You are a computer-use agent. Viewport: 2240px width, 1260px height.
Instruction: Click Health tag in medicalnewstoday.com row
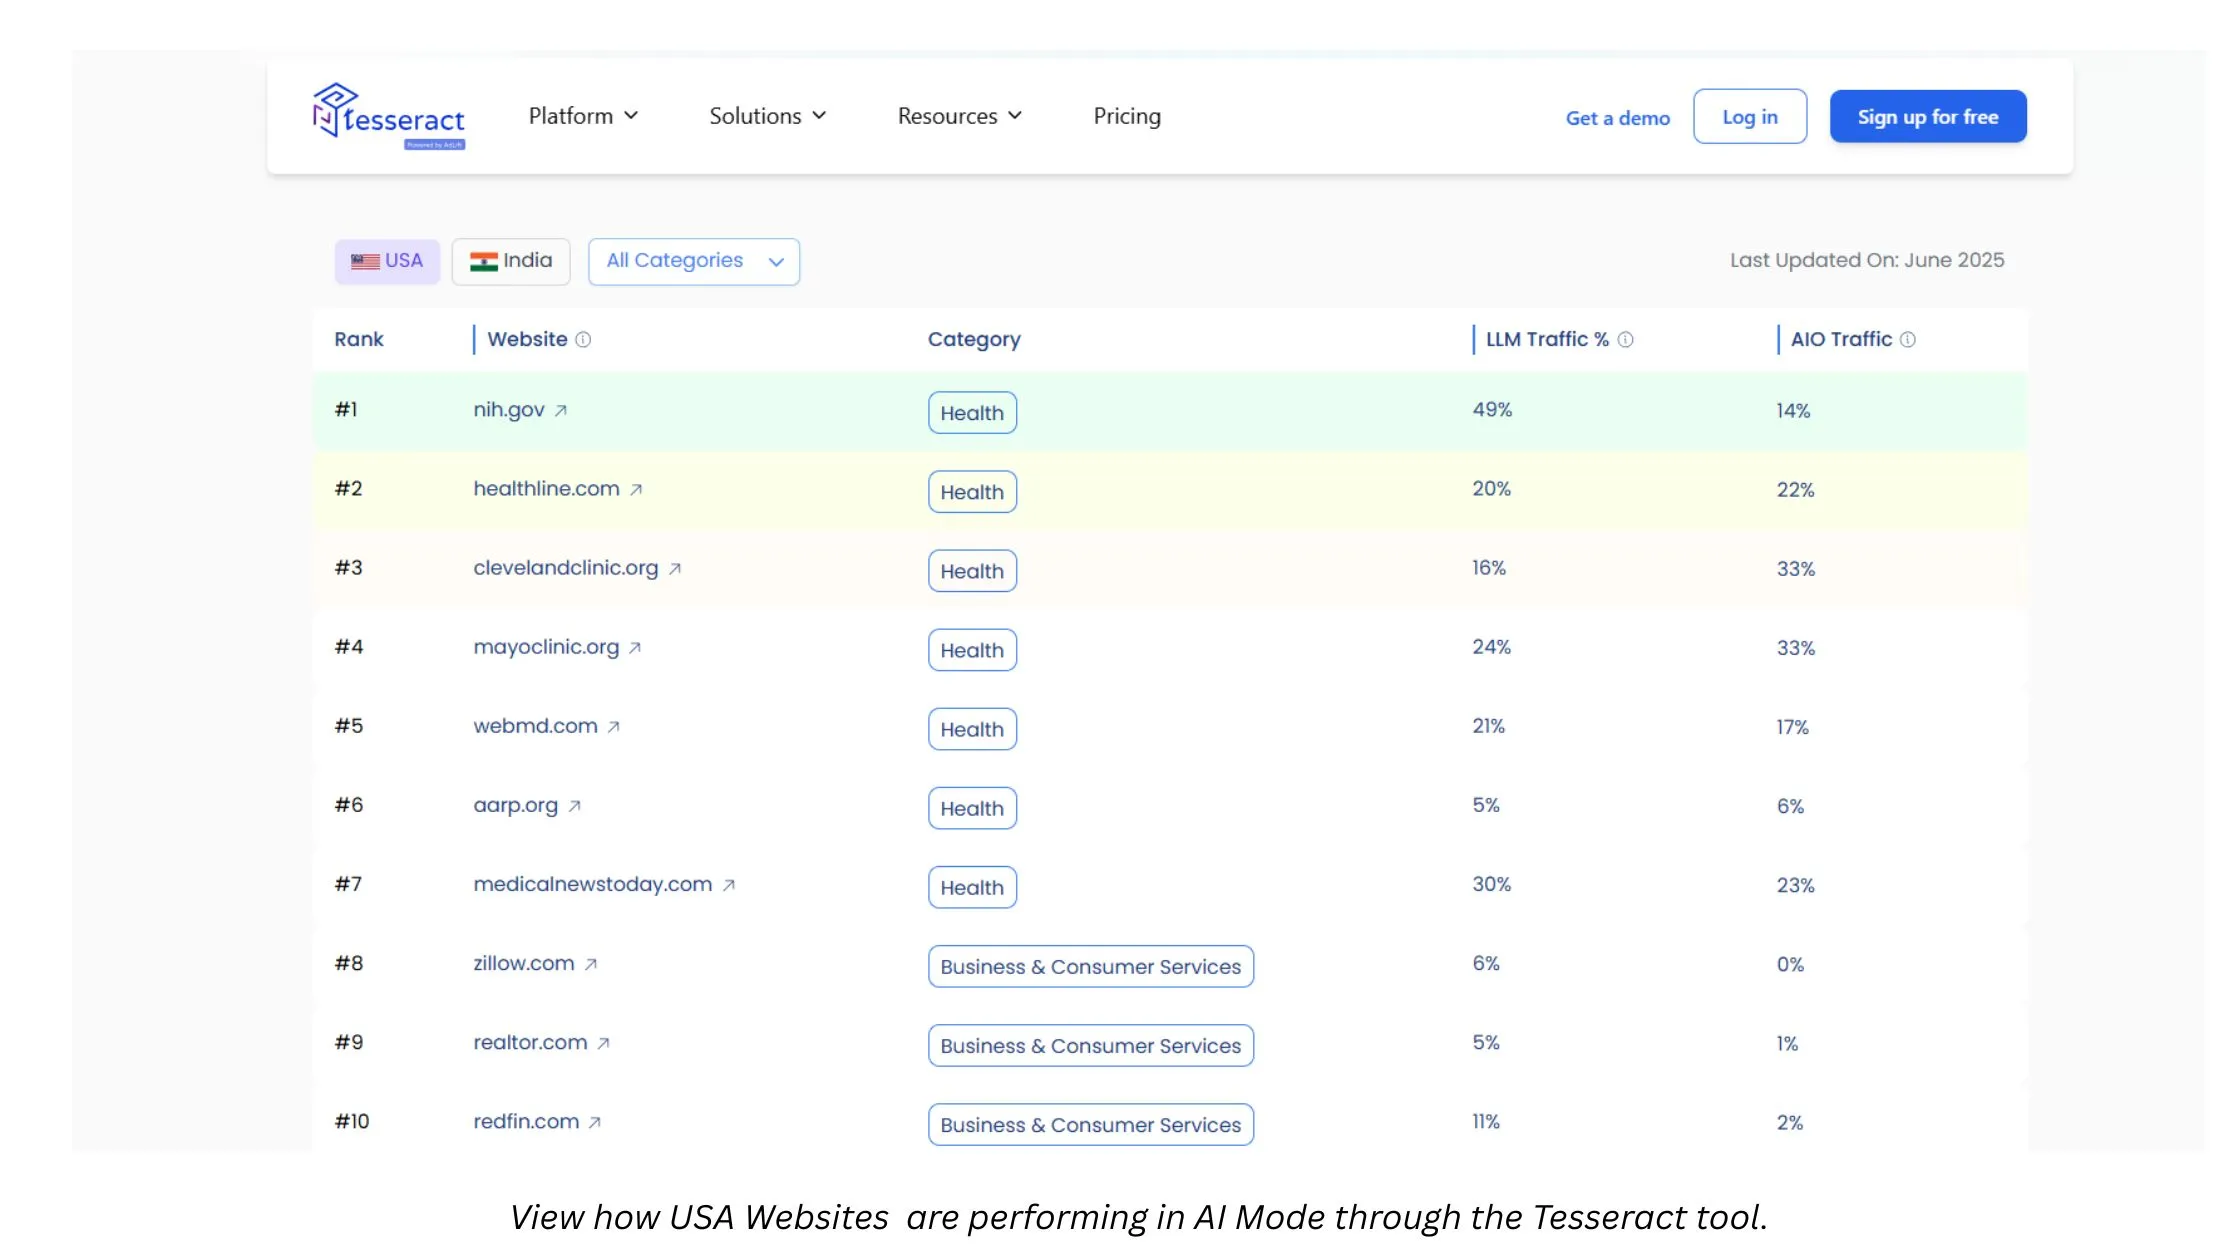(x=972, y=887)
